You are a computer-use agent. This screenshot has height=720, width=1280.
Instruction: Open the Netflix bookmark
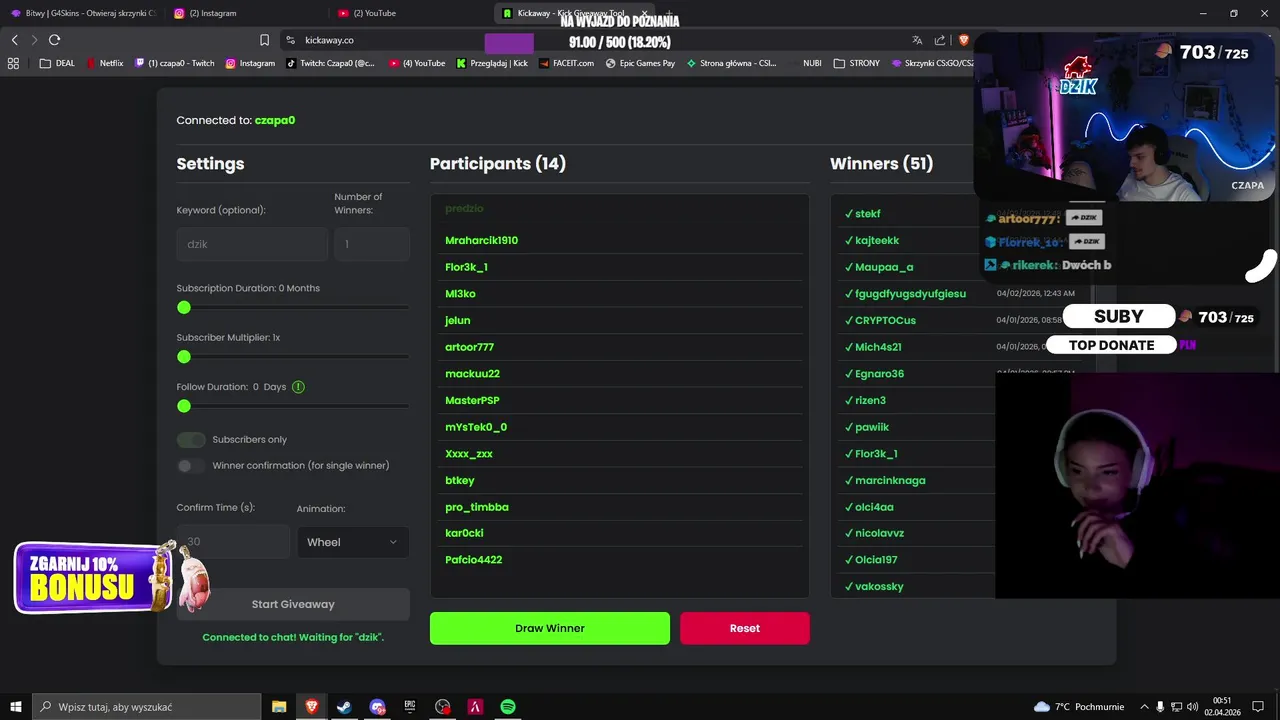[x=105, y=63]
